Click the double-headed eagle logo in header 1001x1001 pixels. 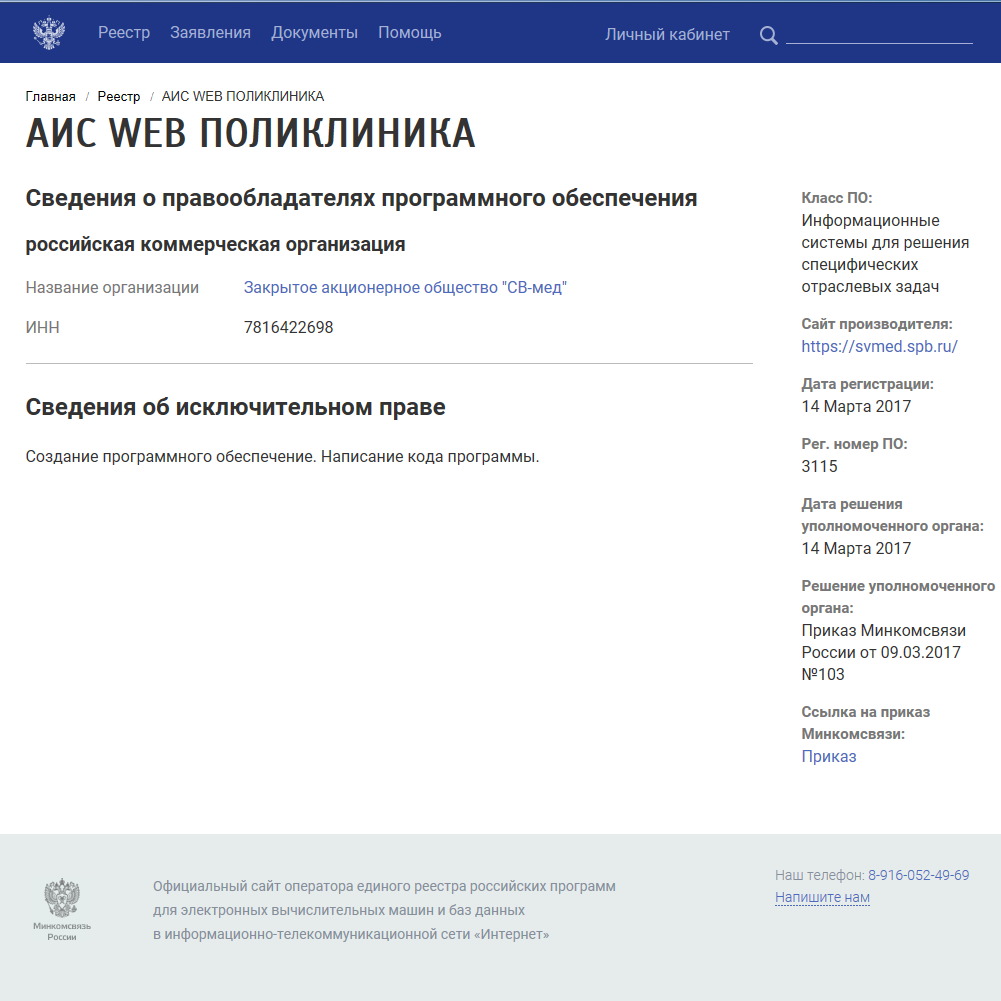[49, 33]
